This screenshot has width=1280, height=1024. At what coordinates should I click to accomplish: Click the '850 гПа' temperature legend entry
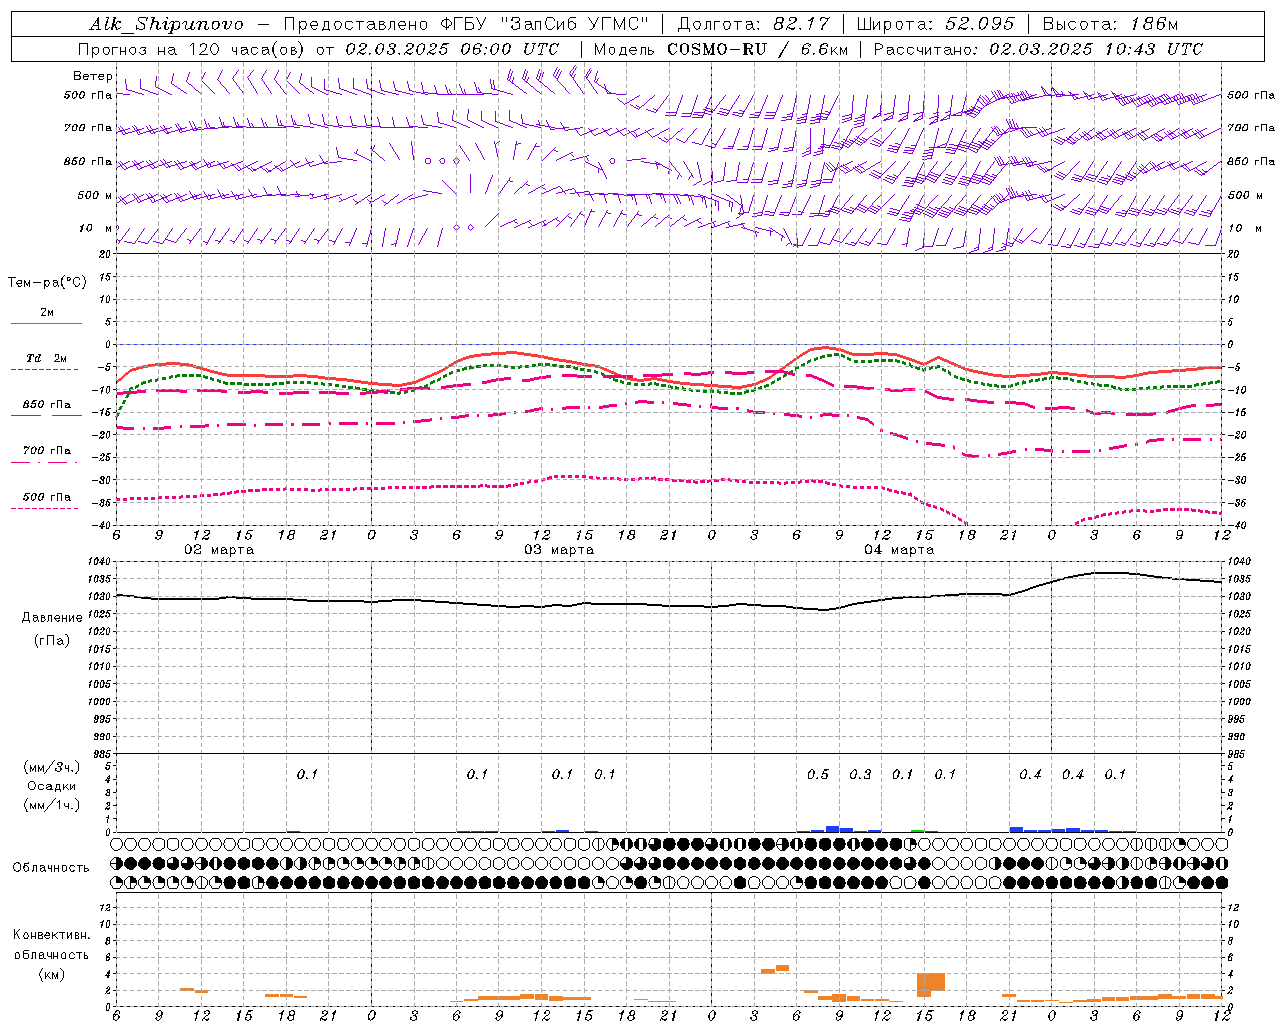(47, 404)
